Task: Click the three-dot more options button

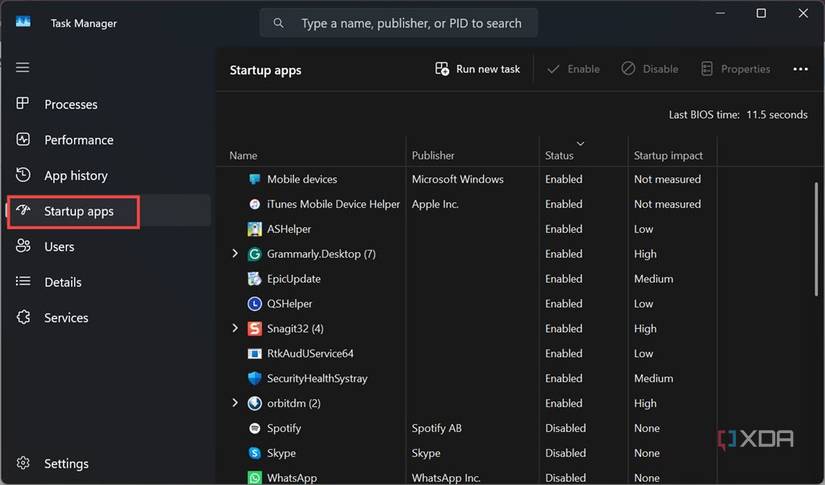Action: click(x=800, y=69)
